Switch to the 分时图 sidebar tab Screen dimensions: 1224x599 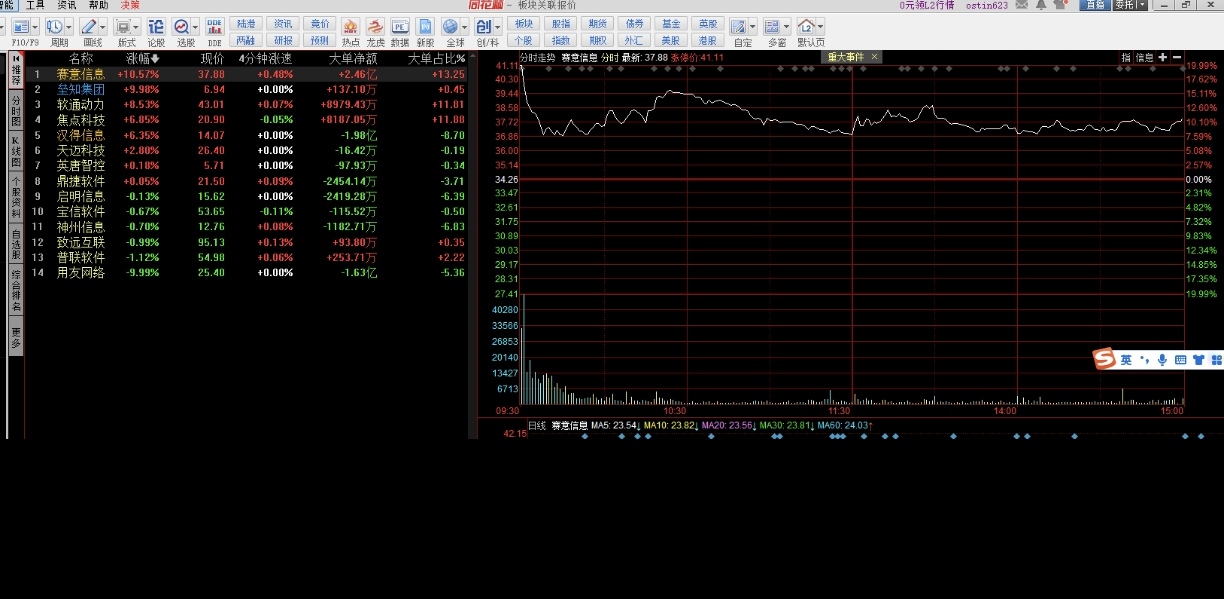16,110
